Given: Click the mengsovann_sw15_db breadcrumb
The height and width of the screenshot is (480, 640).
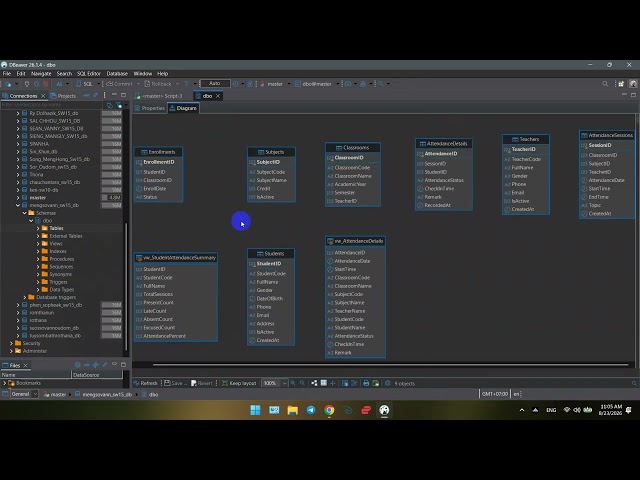Looking at the screenshot, I should [x=104, y=395].
